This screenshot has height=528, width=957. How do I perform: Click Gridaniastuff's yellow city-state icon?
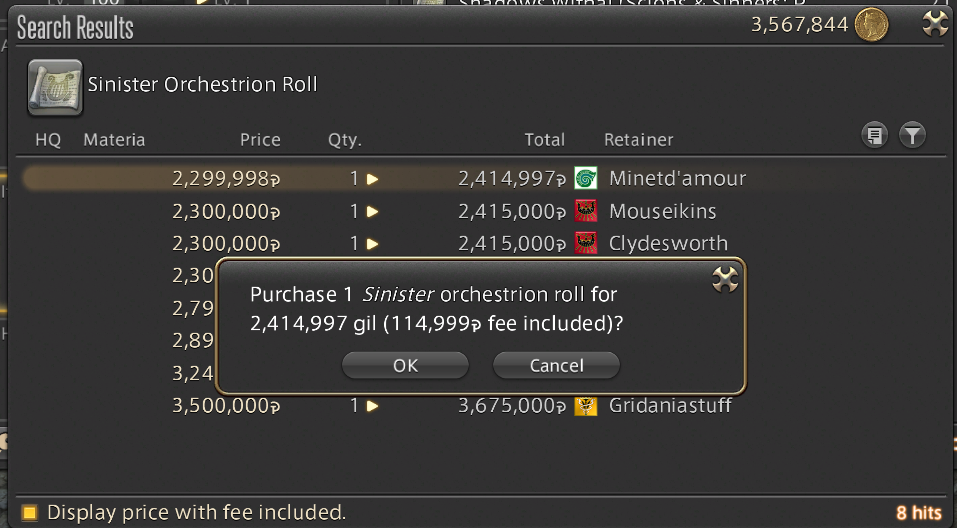click(x=586, y=405)
